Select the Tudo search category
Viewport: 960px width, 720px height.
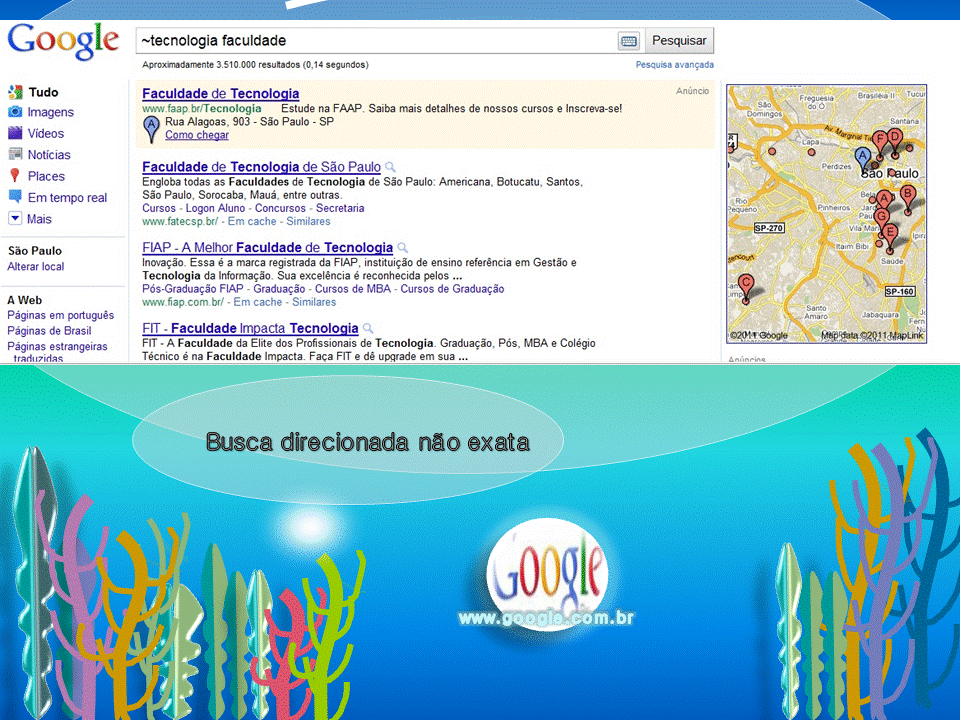43,92
